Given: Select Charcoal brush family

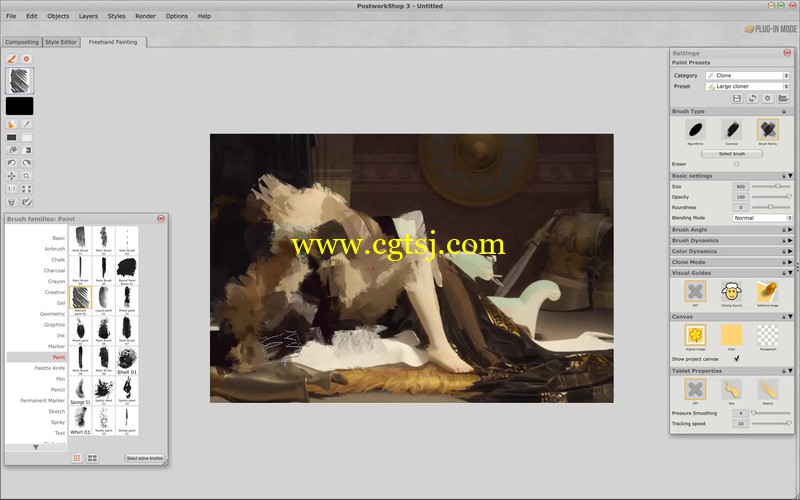Looking at the screenshot, I should 54,270.
